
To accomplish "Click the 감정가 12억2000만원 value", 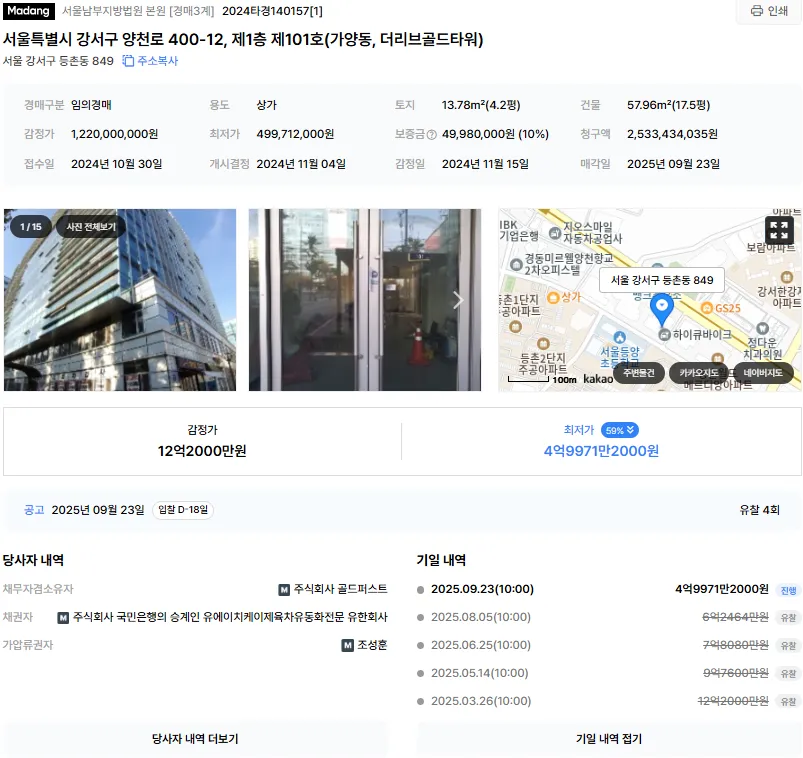I will tap(202, 451).
